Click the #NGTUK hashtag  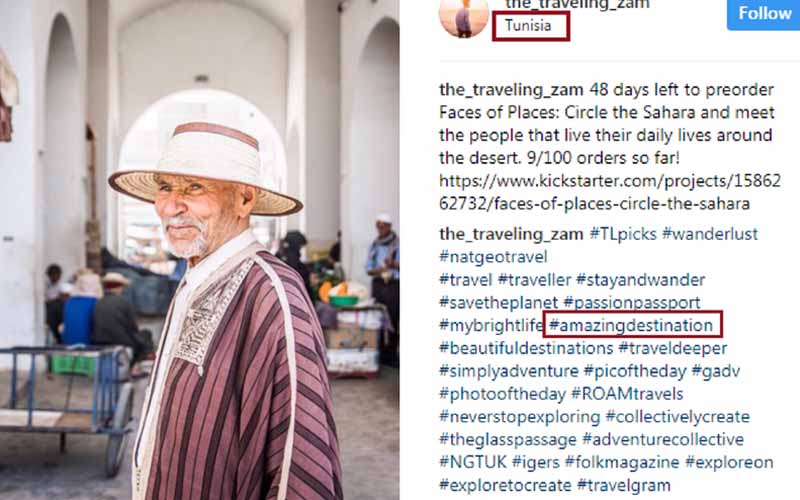473,463
